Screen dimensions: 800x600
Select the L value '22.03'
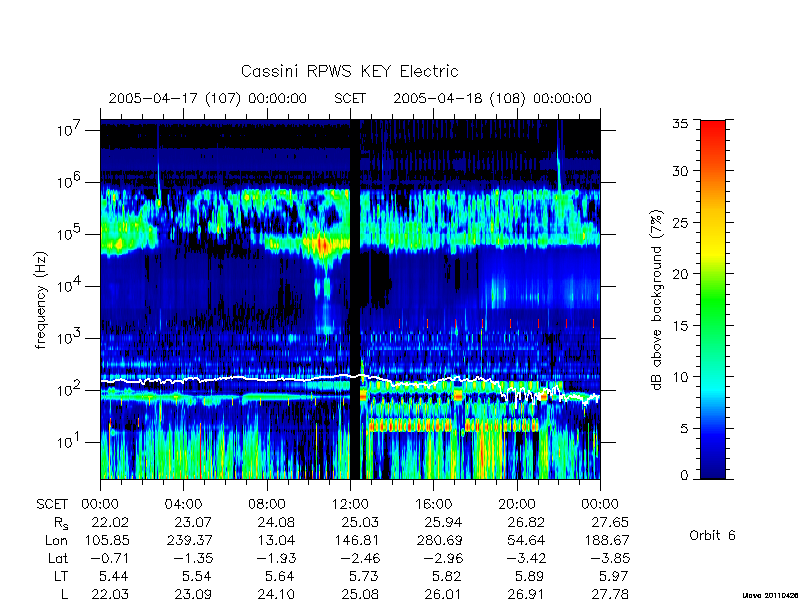110,594
